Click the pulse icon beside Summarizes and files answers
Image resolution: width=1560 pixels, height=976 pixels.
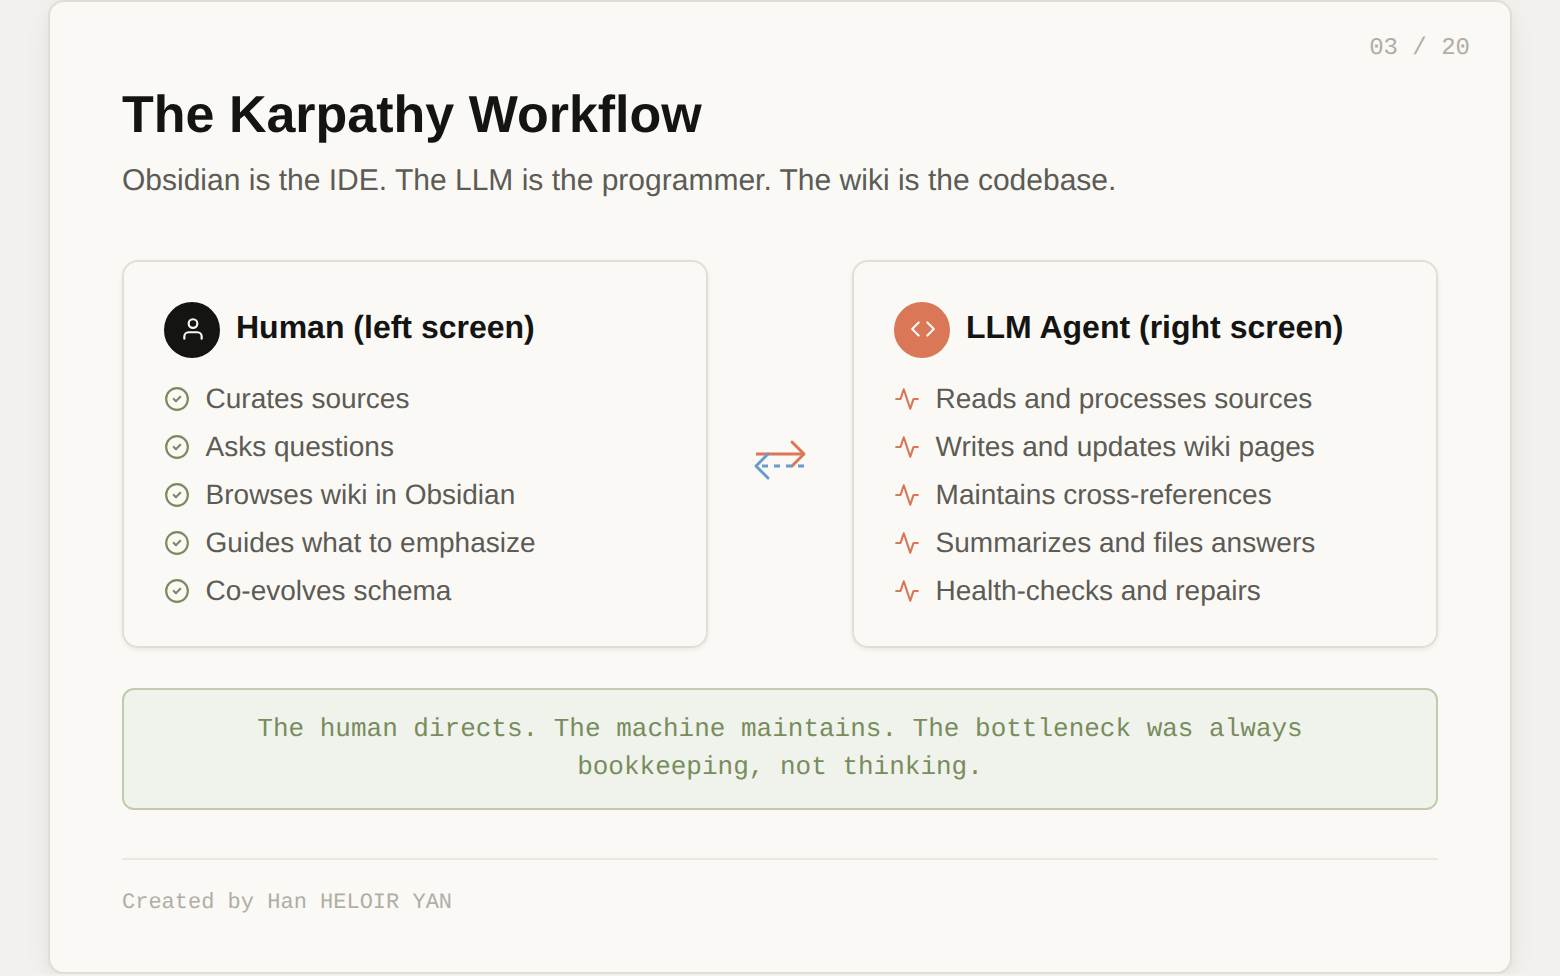click(x=907, y=543)
